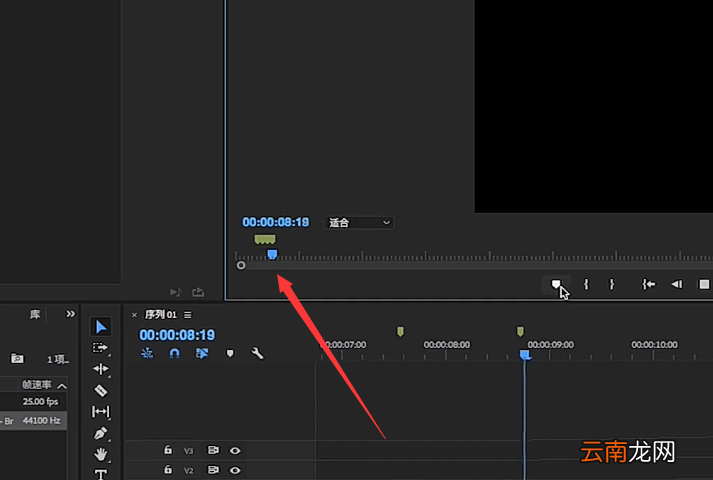Hide track V2 output eye
713x480 pixels.
(235, 470)
